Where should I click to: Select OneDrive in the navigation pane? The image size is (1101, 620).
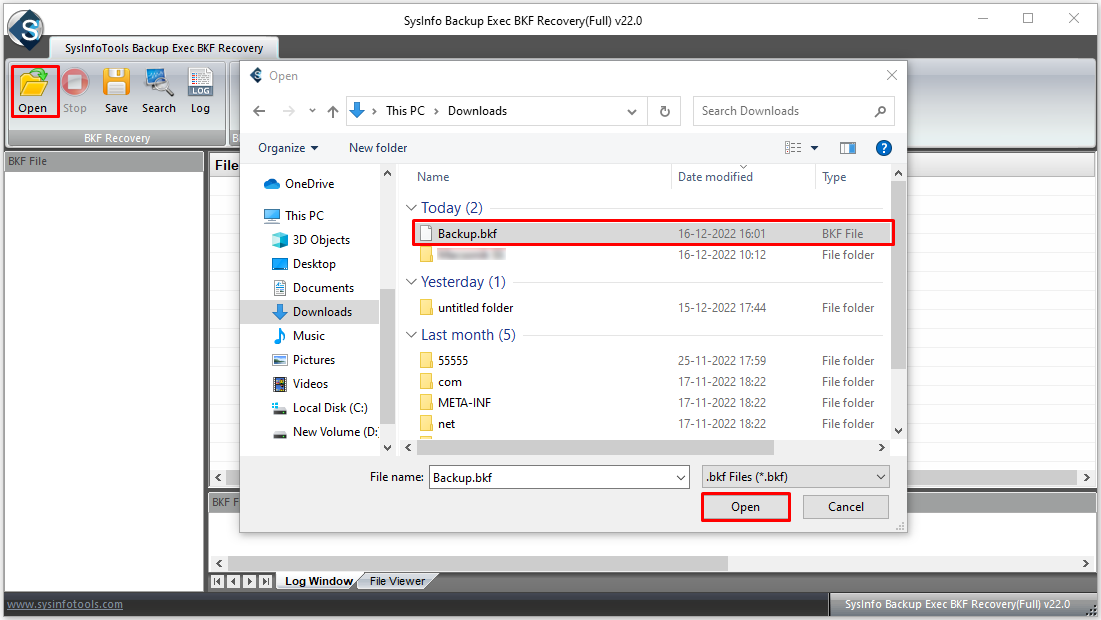300,184
